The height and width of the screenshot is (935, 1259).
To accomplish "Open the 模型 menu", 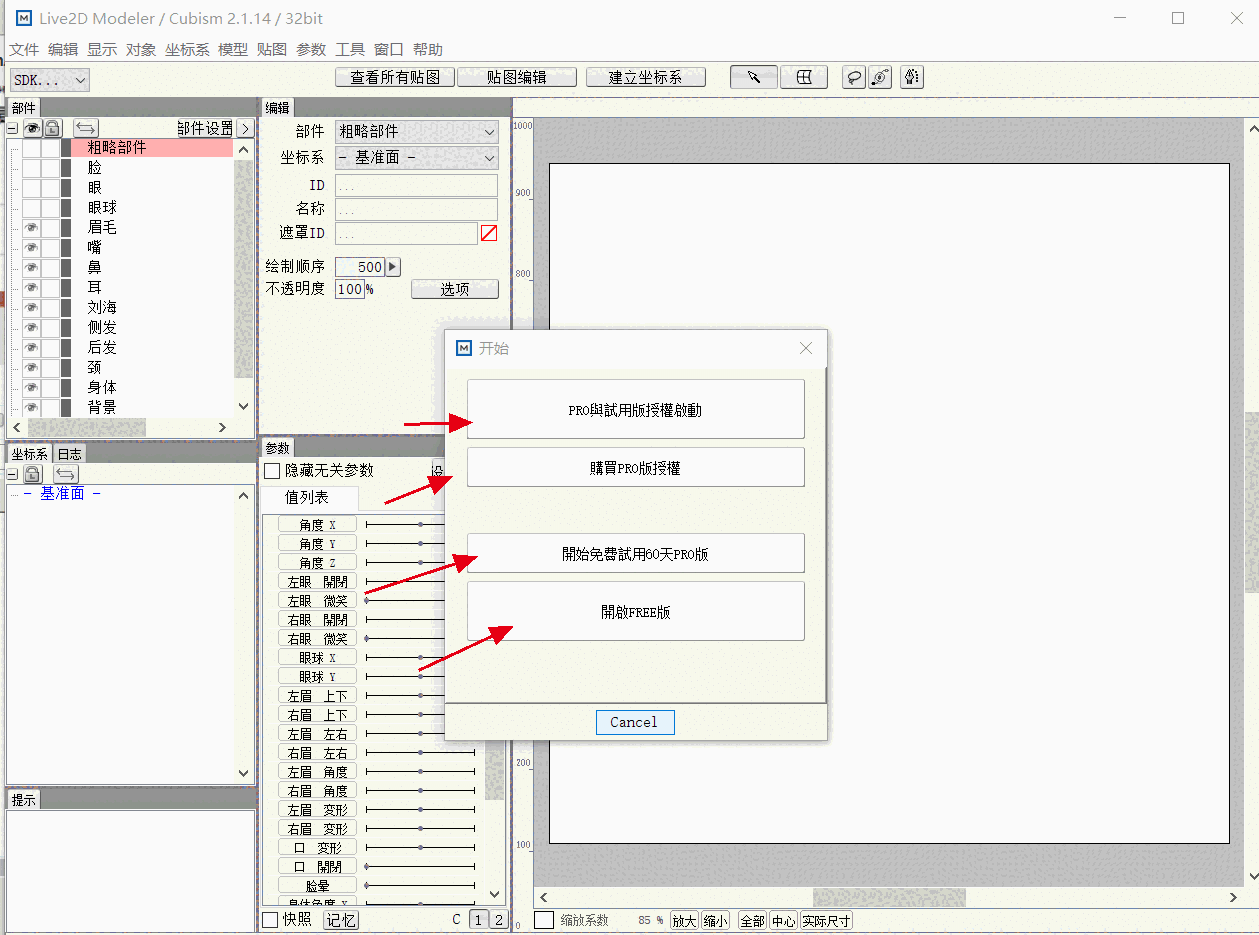I will pos(232,49).
